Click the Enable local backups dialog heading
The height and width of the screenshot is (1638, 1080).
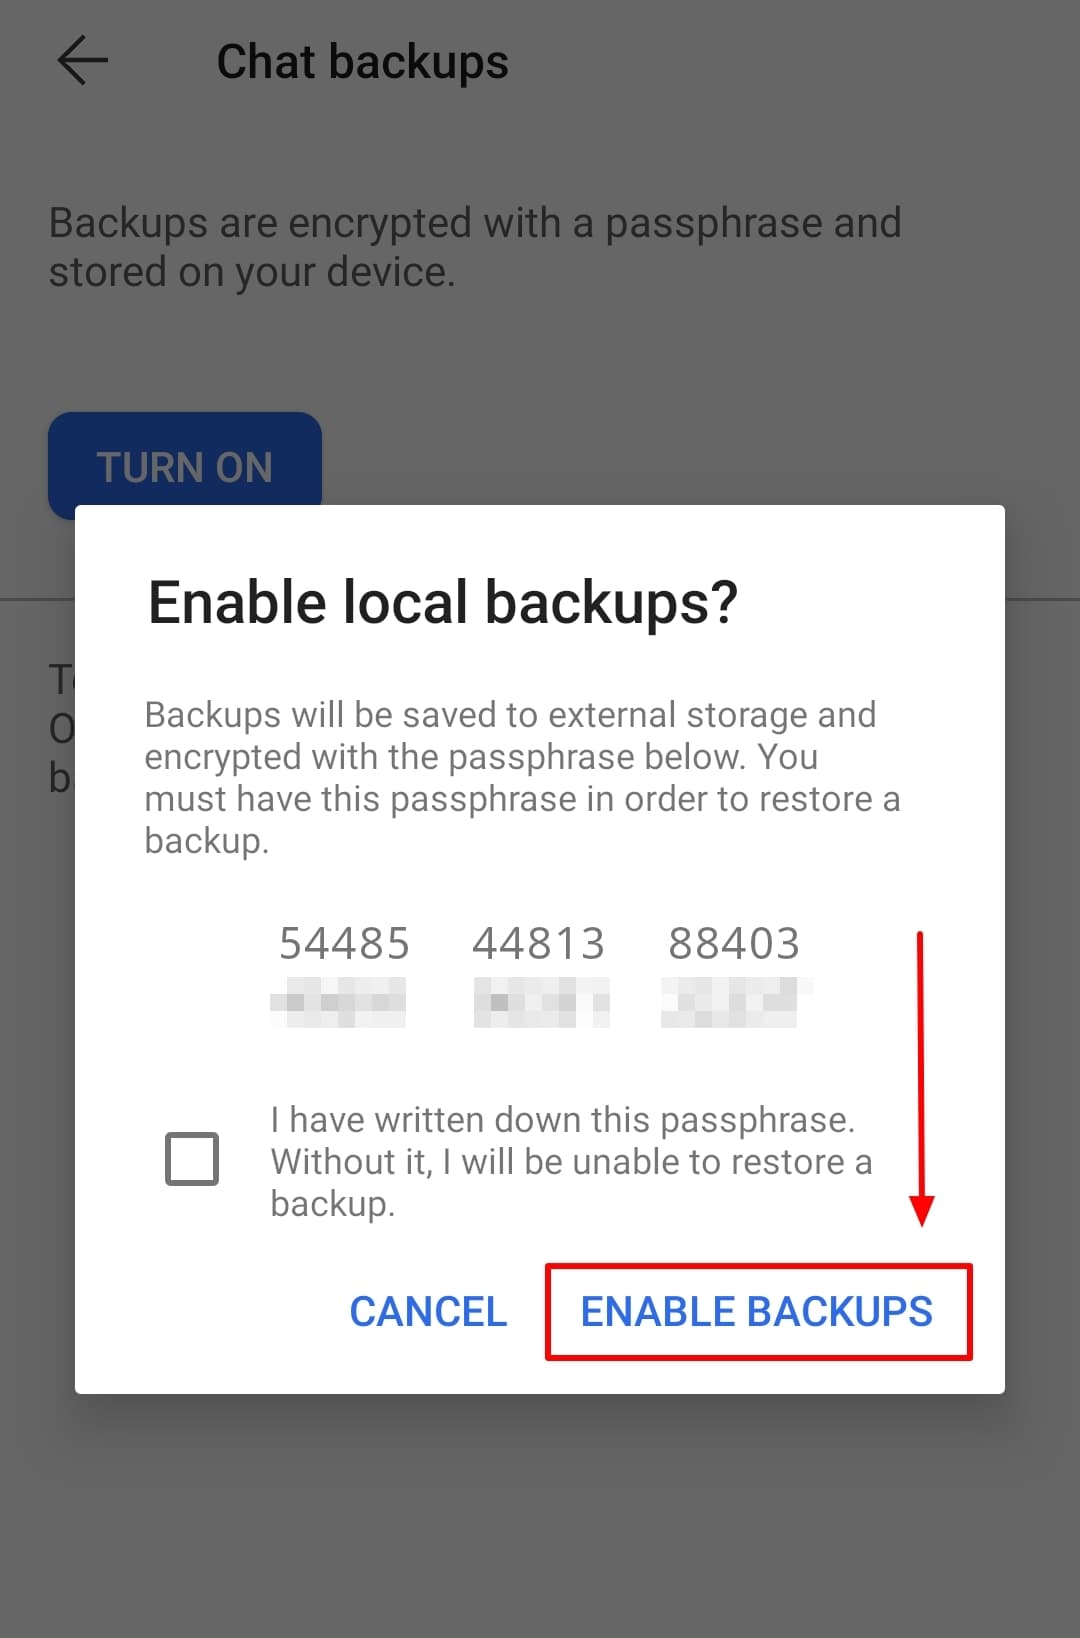(443, 601)
